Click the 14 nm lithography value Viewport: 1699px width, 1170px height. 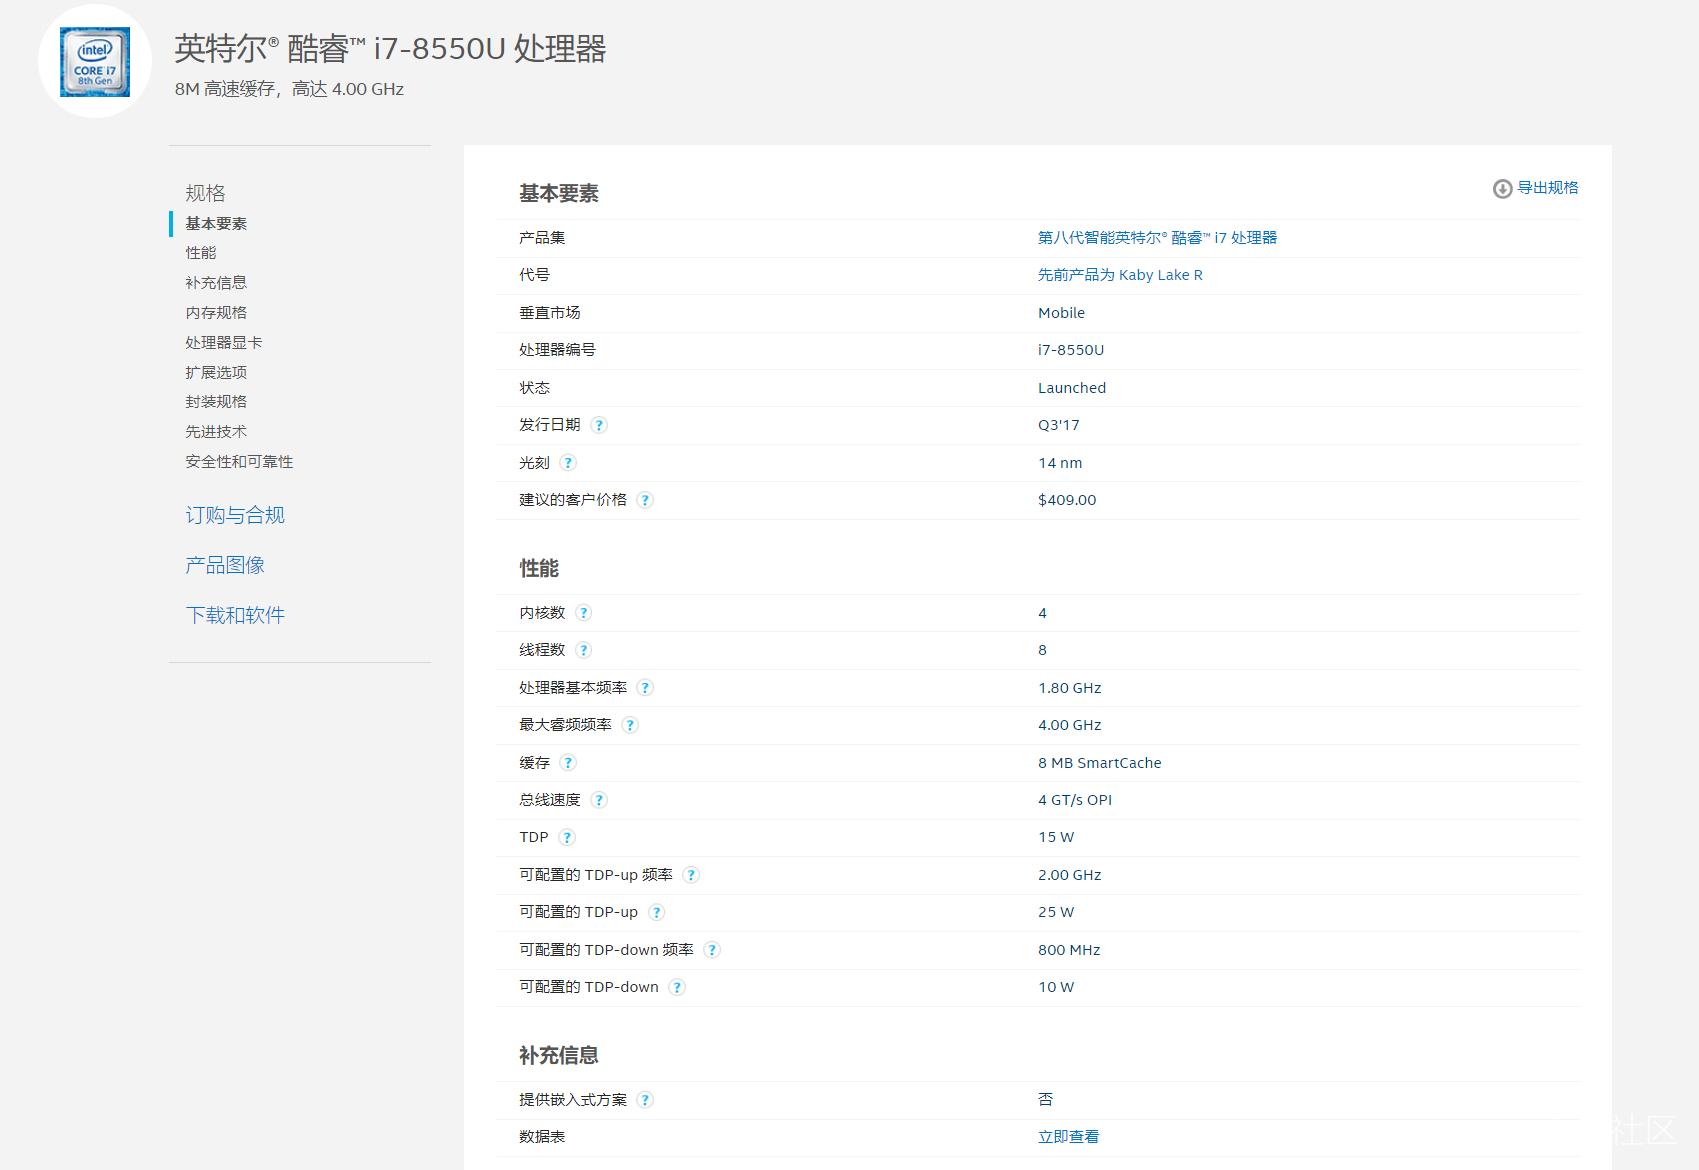1060,463
